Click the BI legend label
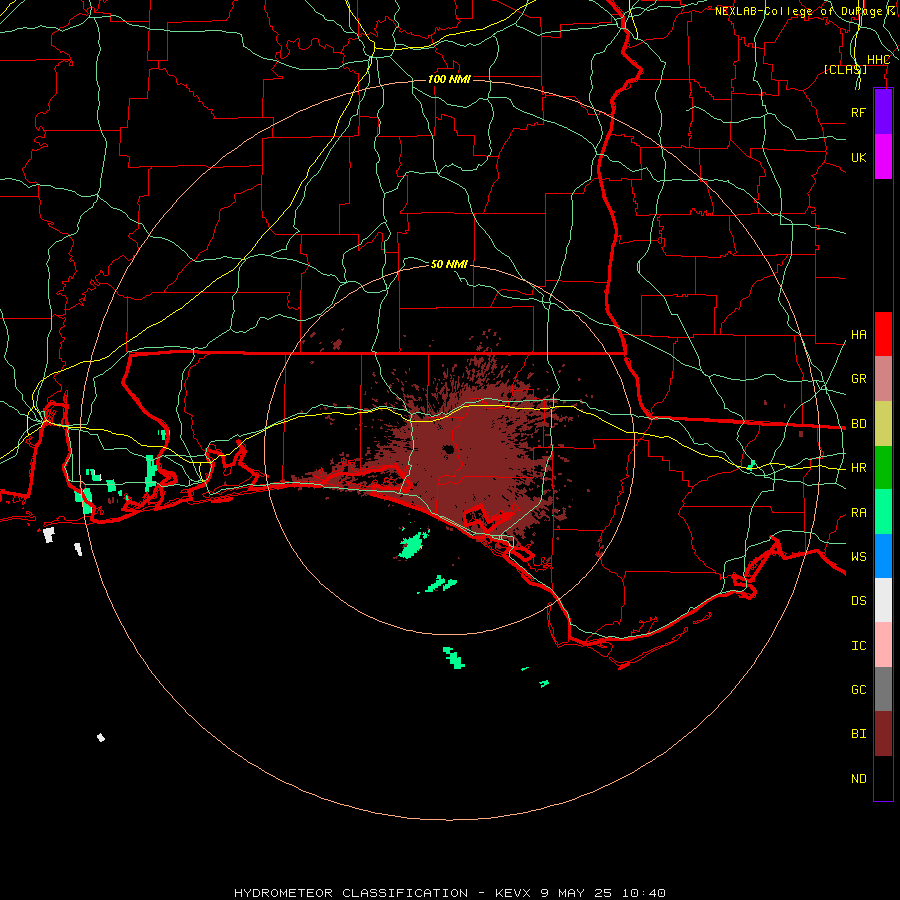This screenshot has width=900, height=900. 858,734
